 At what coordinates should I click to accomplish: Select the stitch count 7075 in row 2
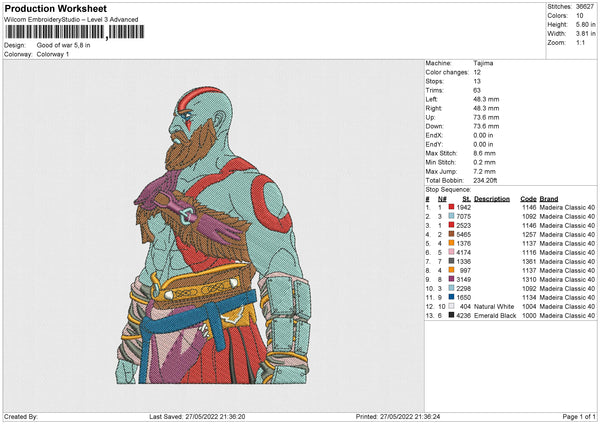(464, 217)
